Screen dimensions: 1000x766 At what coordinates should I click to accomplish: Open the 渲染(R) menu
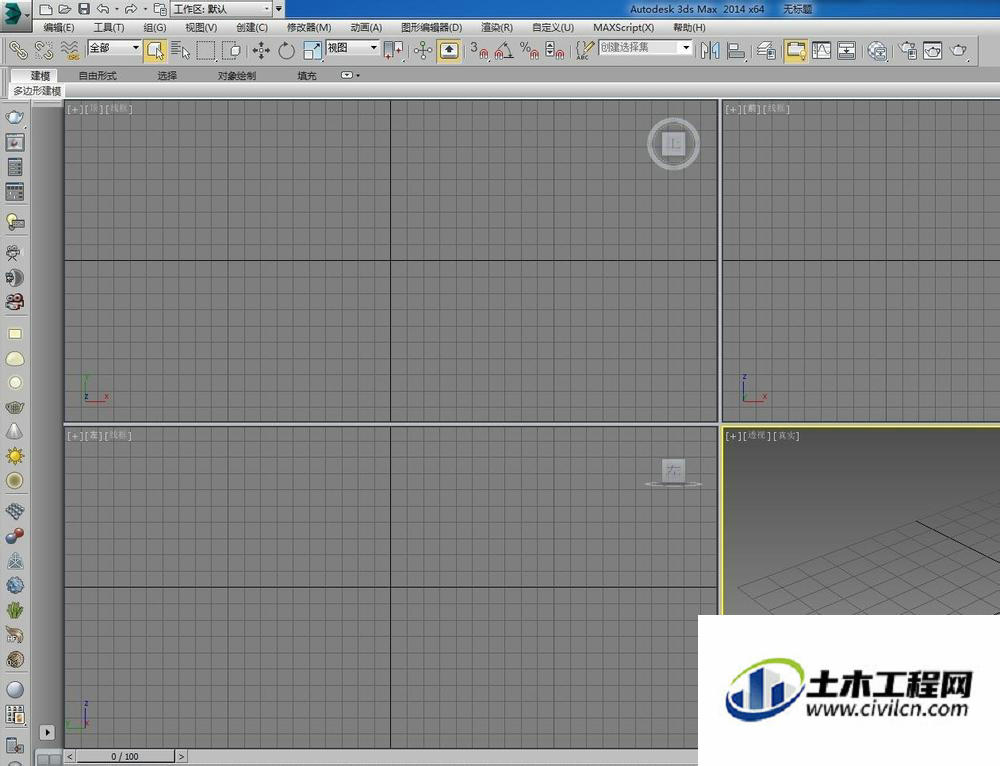pos(497,27)
